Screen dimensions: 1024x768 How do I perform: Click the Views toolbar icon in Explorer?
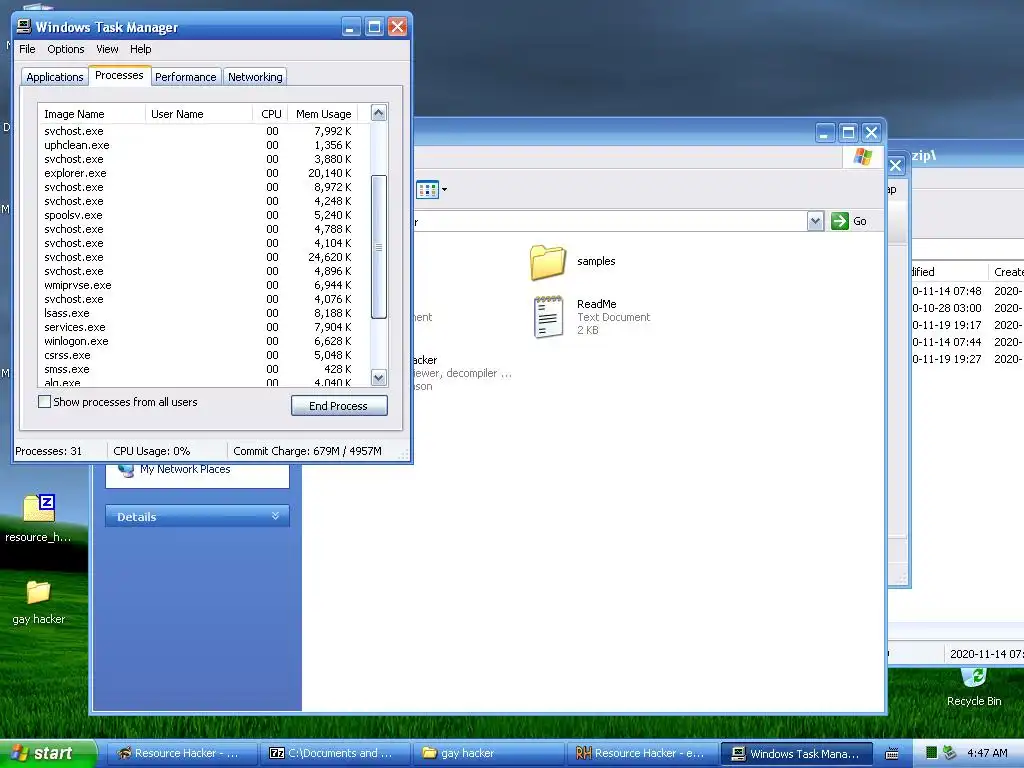[x=427, y=190]
